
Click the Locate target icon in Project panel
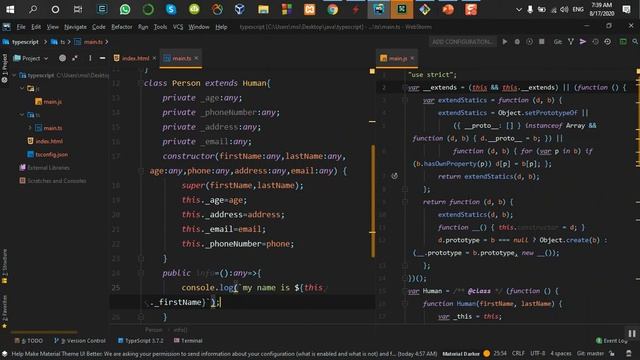coord(62,58)
